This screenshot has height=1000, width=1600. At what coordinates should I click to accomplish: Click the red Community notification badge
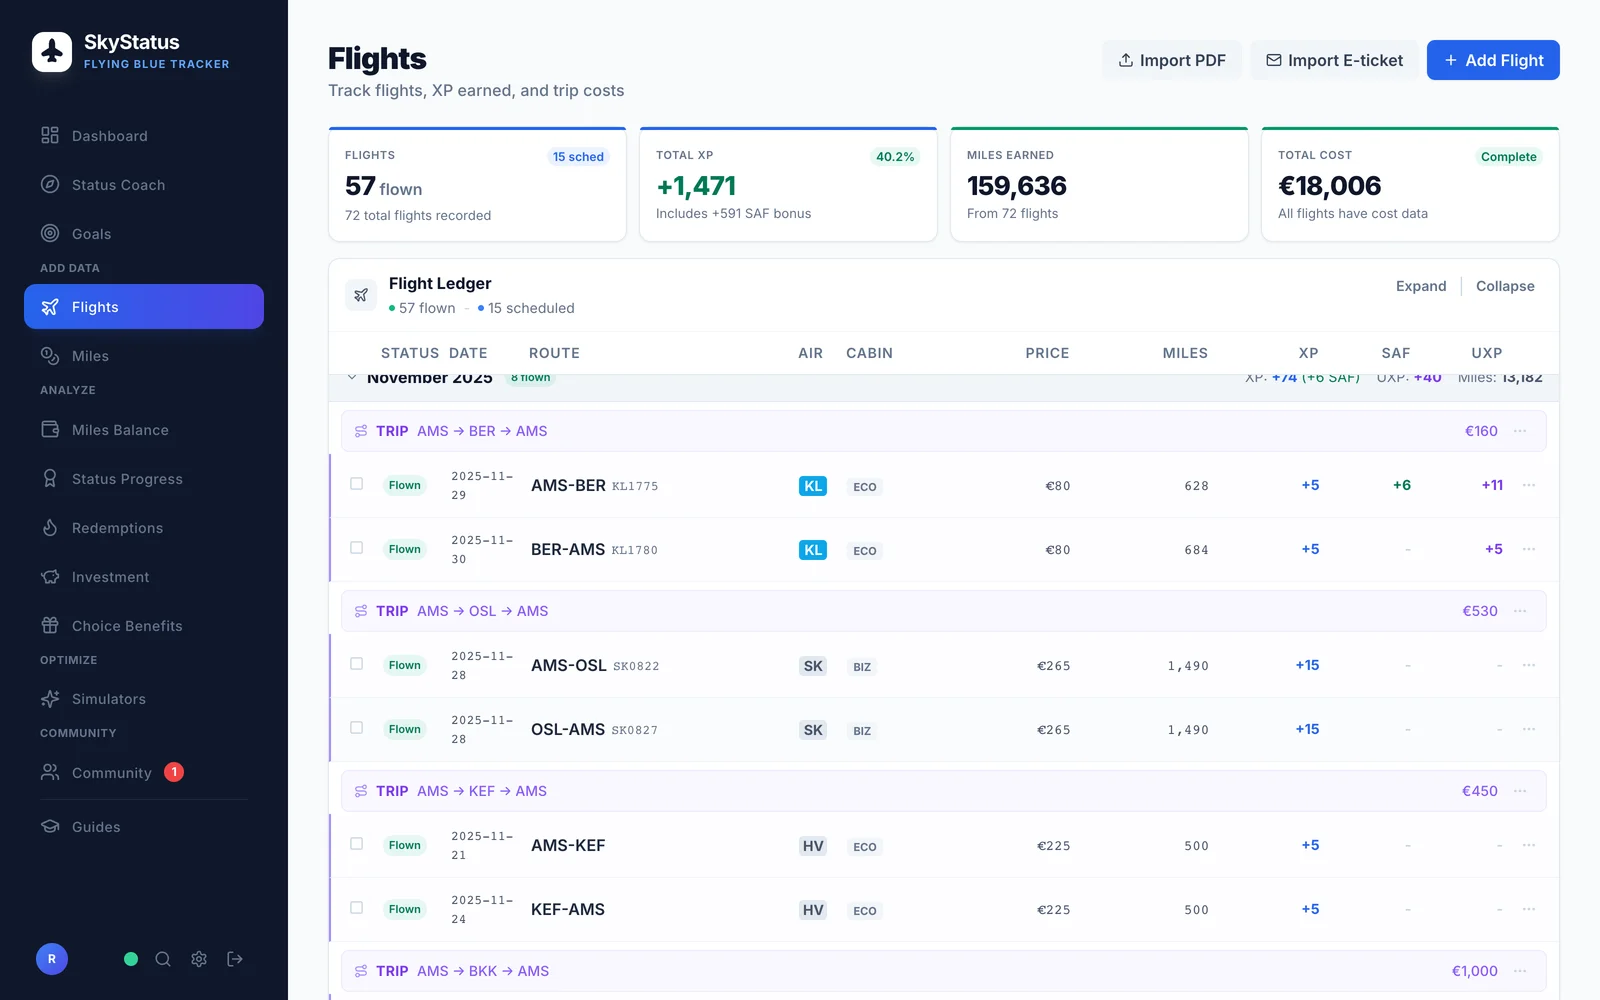(174, 772)
